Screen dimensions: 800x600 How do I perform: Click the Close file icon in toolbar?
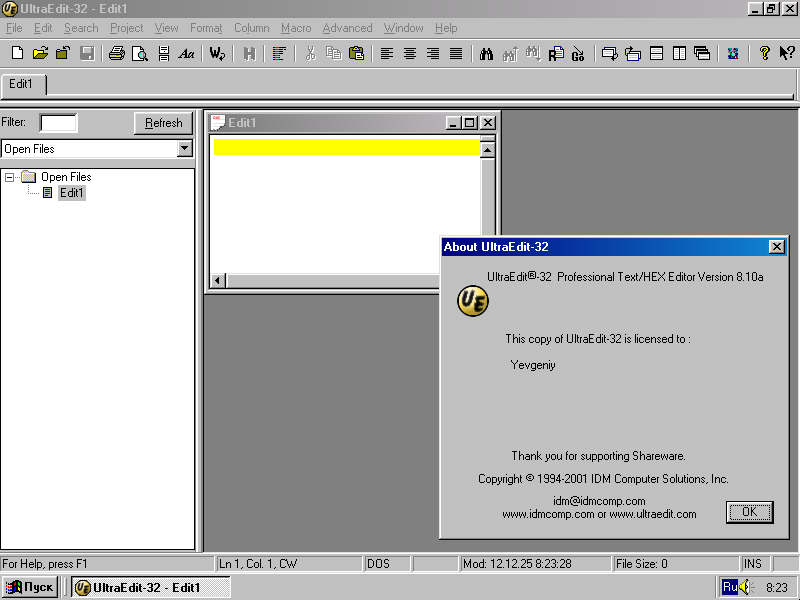63,53
